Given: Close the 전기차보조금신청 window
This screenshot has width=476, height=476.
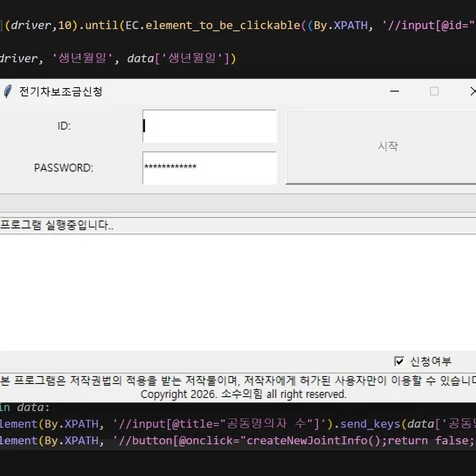Looking at the screenshot, I should (472, 91).
